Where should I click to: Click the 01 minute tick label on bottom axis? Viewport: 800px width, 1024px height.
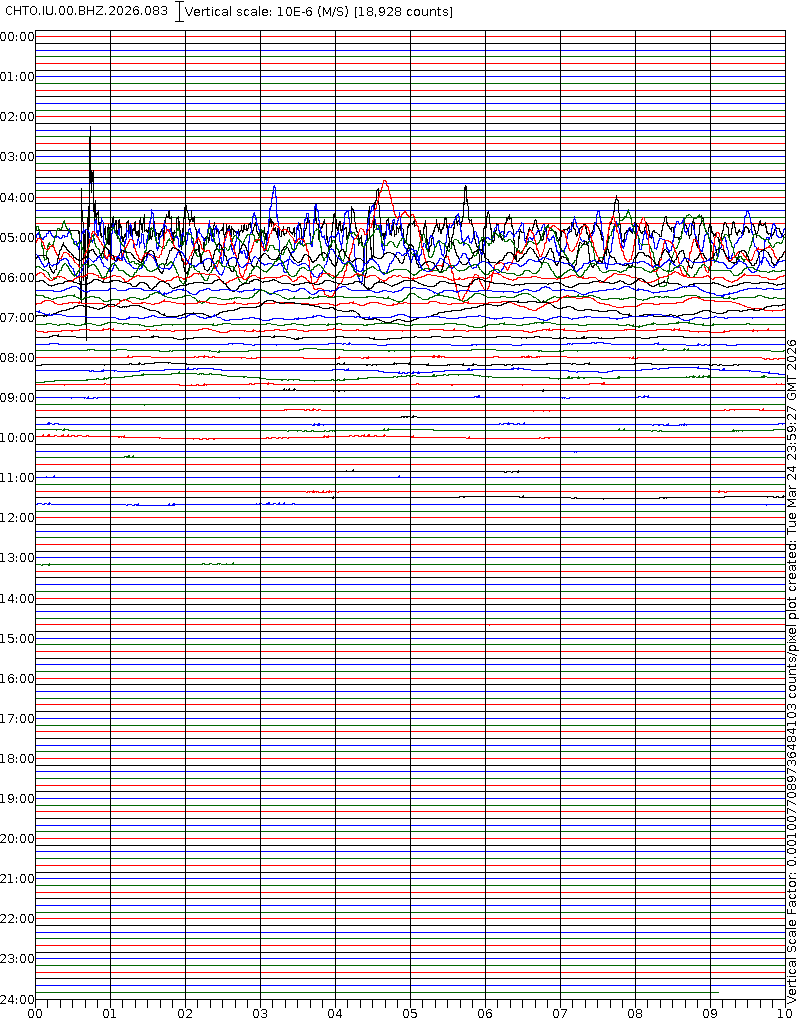[x=110, y=1014]
